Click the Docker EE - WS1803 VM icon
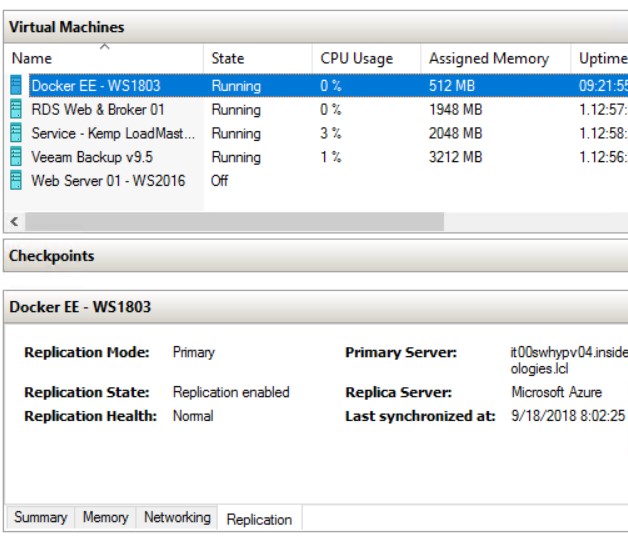The height and width of the screenshot is (541, 628). tap(16, 85)
